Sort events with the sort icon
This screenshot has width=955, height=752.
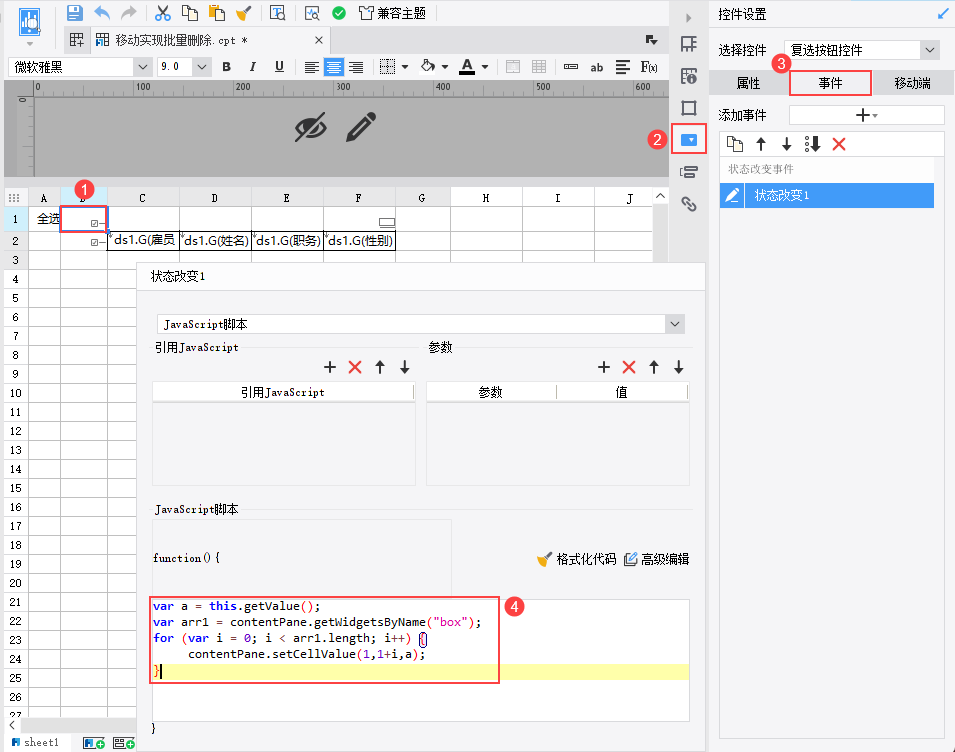pos(812,144)
